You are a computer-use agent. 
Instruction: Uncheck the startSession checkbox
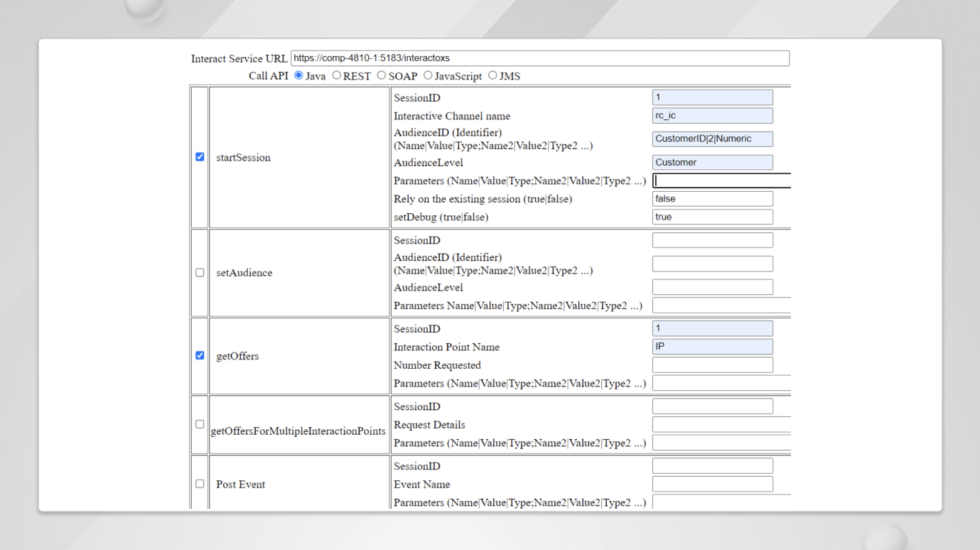point(199,157)
